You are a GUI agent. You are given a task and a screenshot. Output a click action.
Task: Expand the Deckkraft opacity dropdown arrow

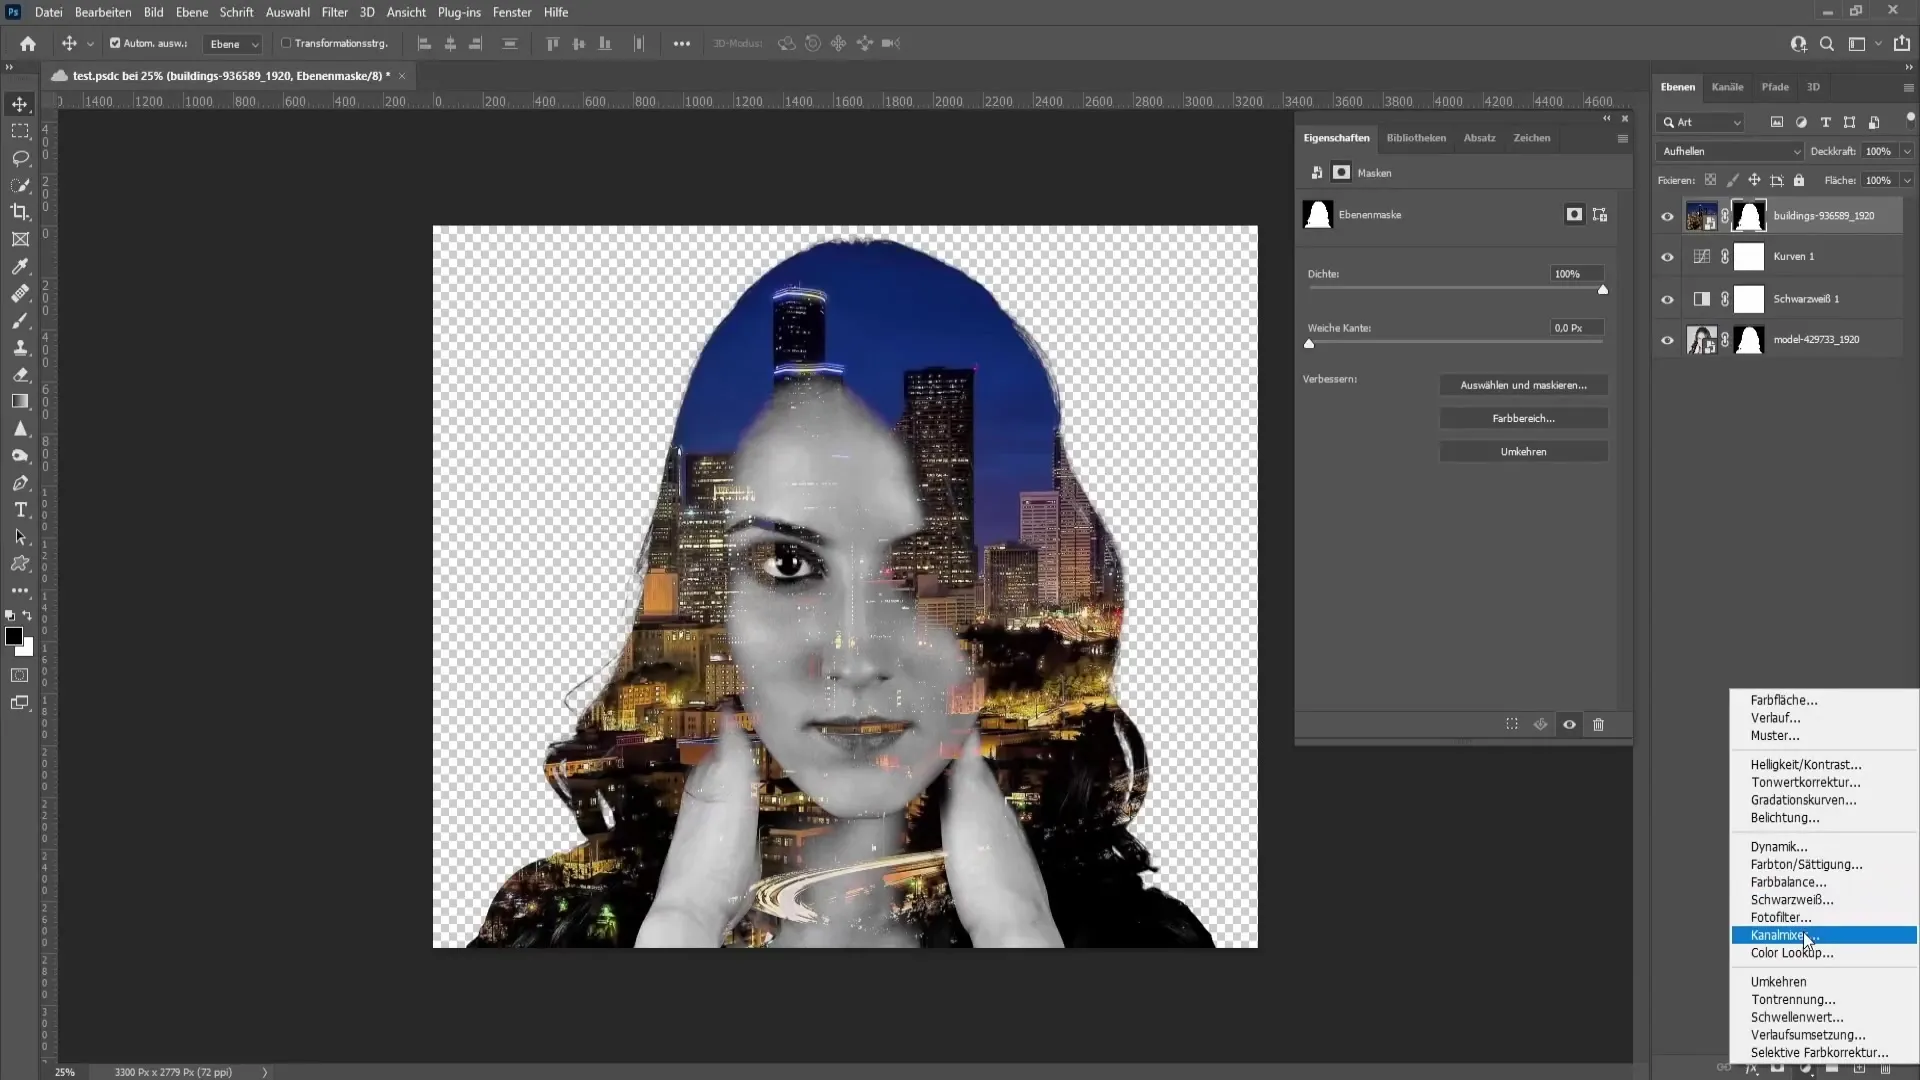[1907, 151]
